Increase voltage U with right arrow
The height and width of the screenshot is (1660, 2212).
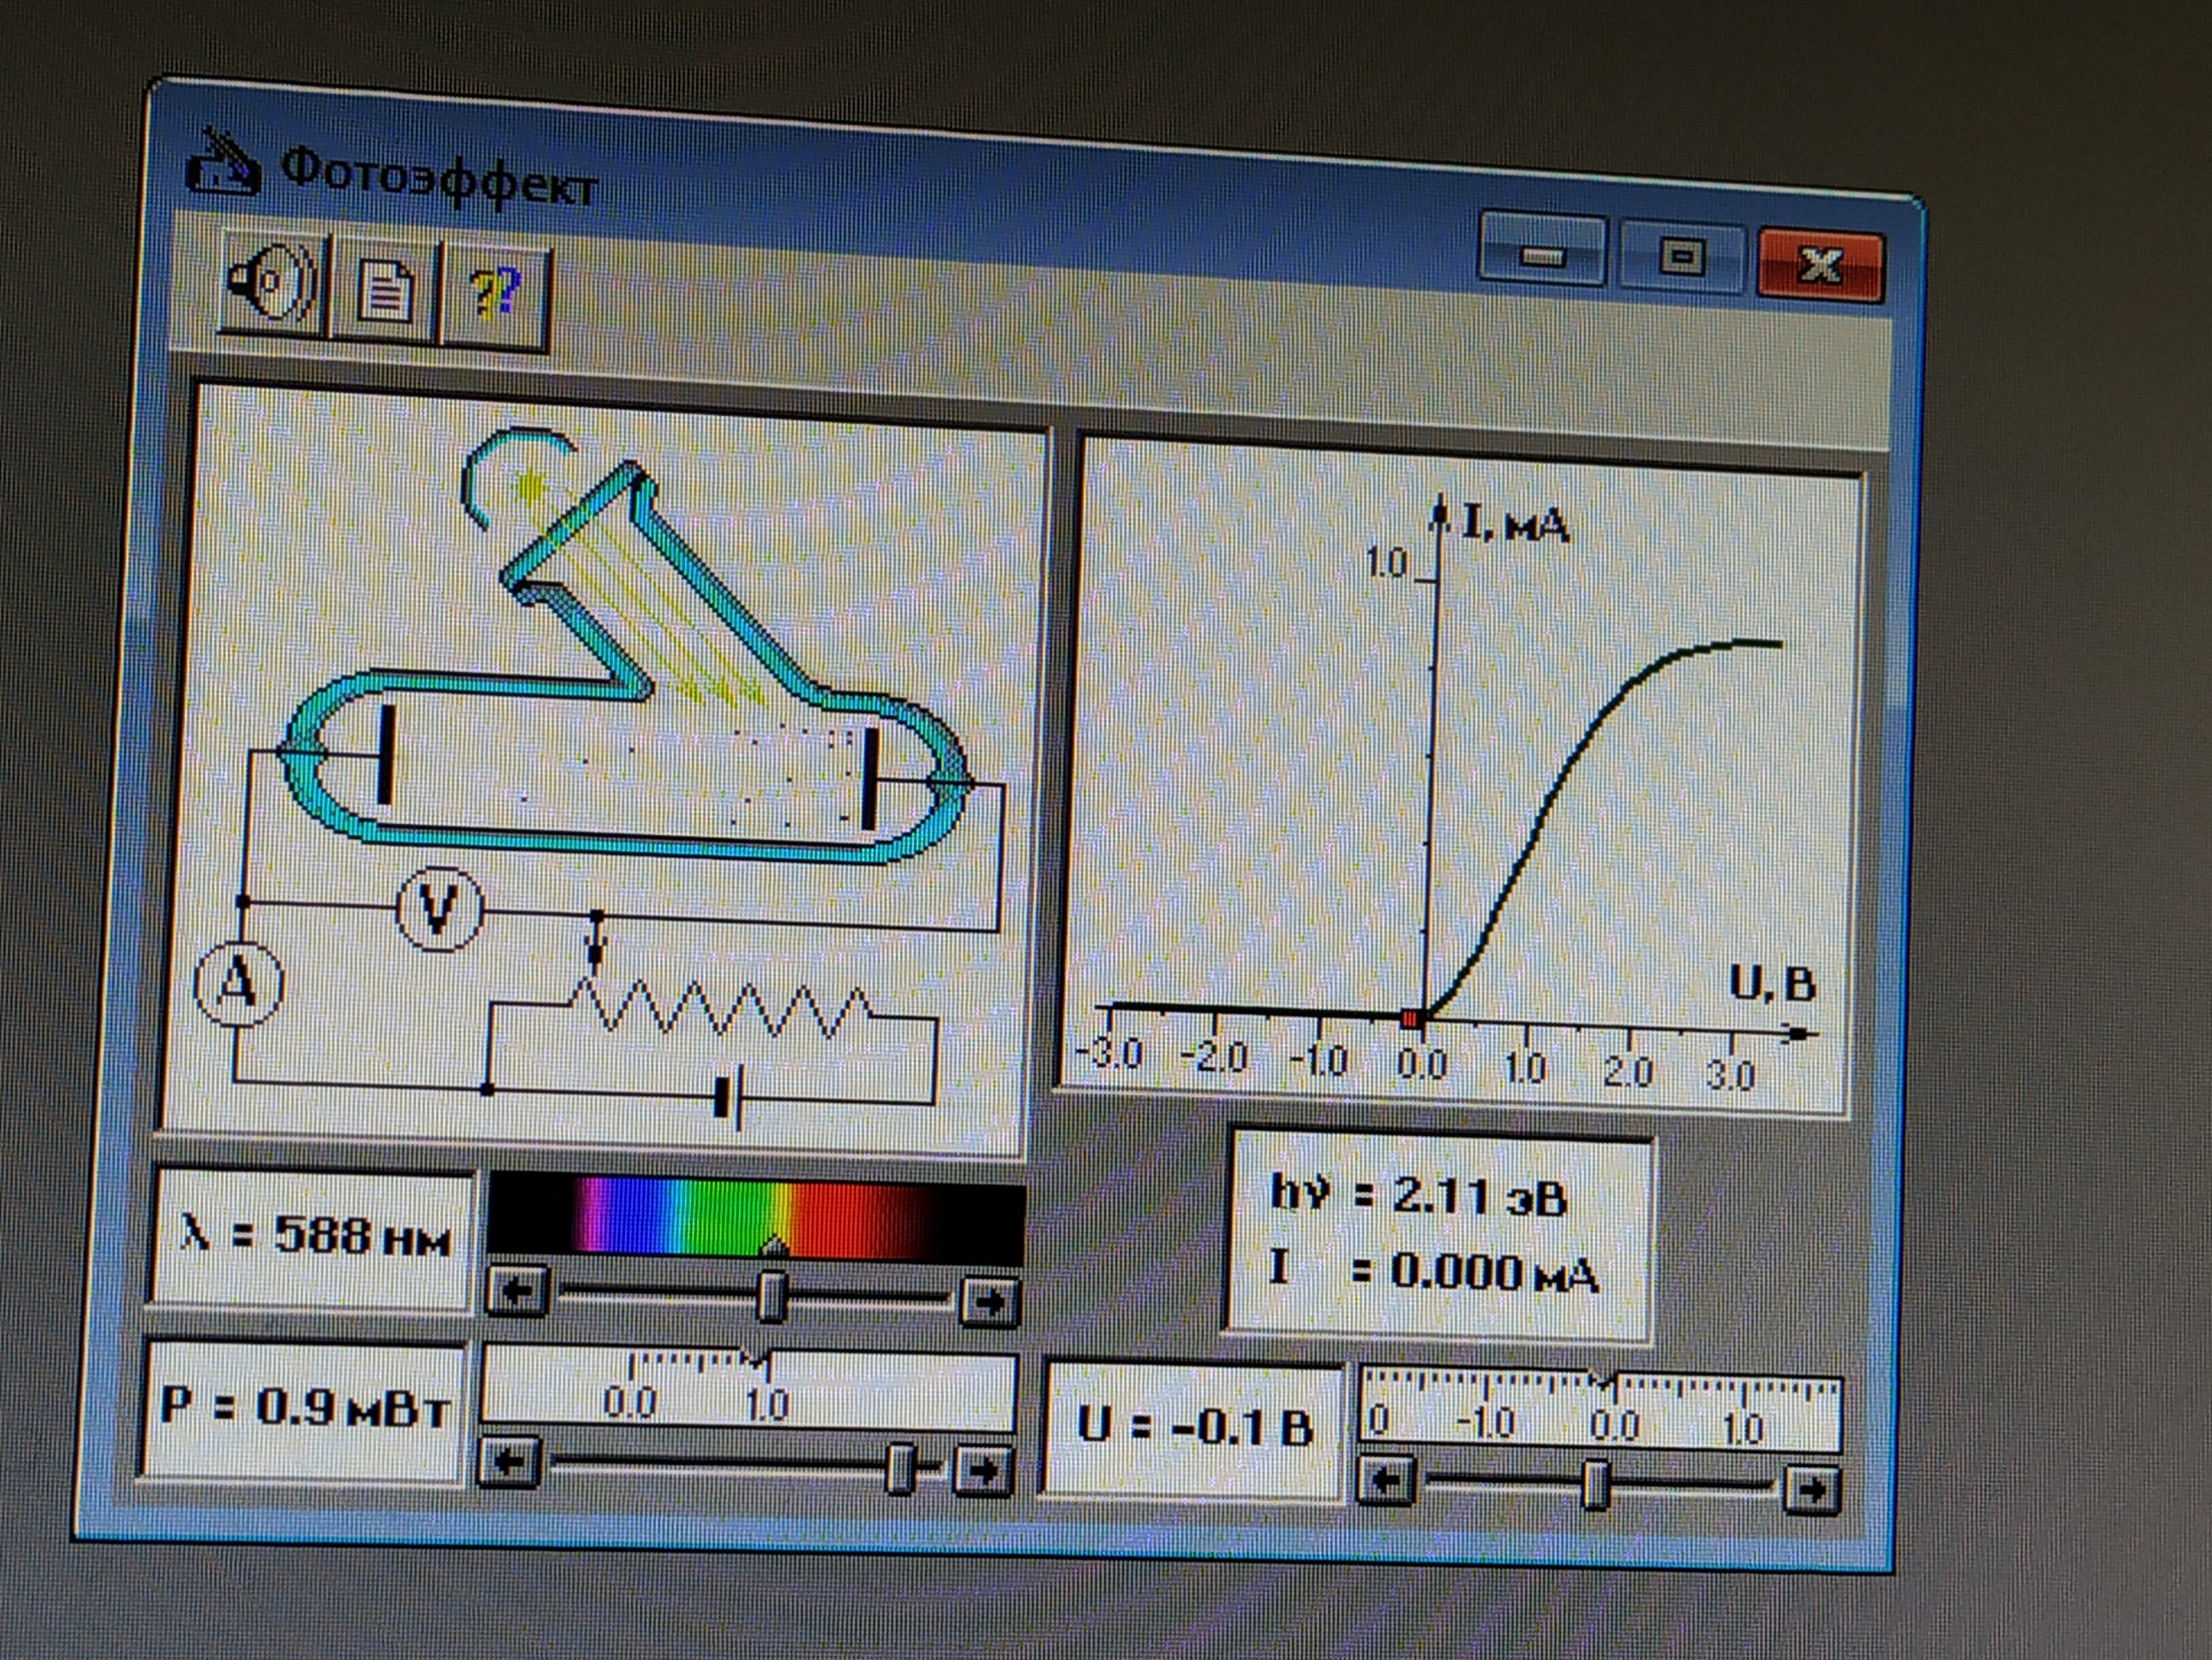[1811, 1490]
